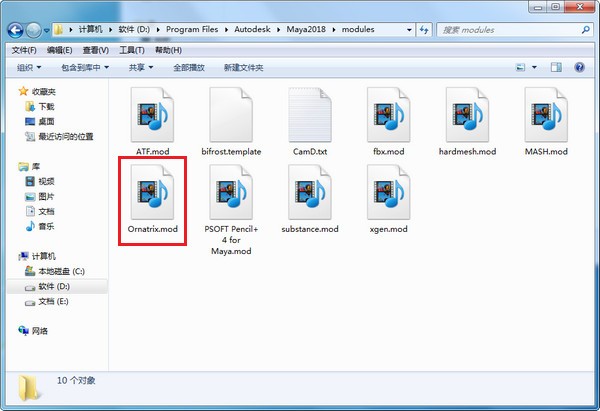Open the 组织 dropdown menu
This screenshot has height=411, width=600.
pyautogui.click(x=29, y=68)
